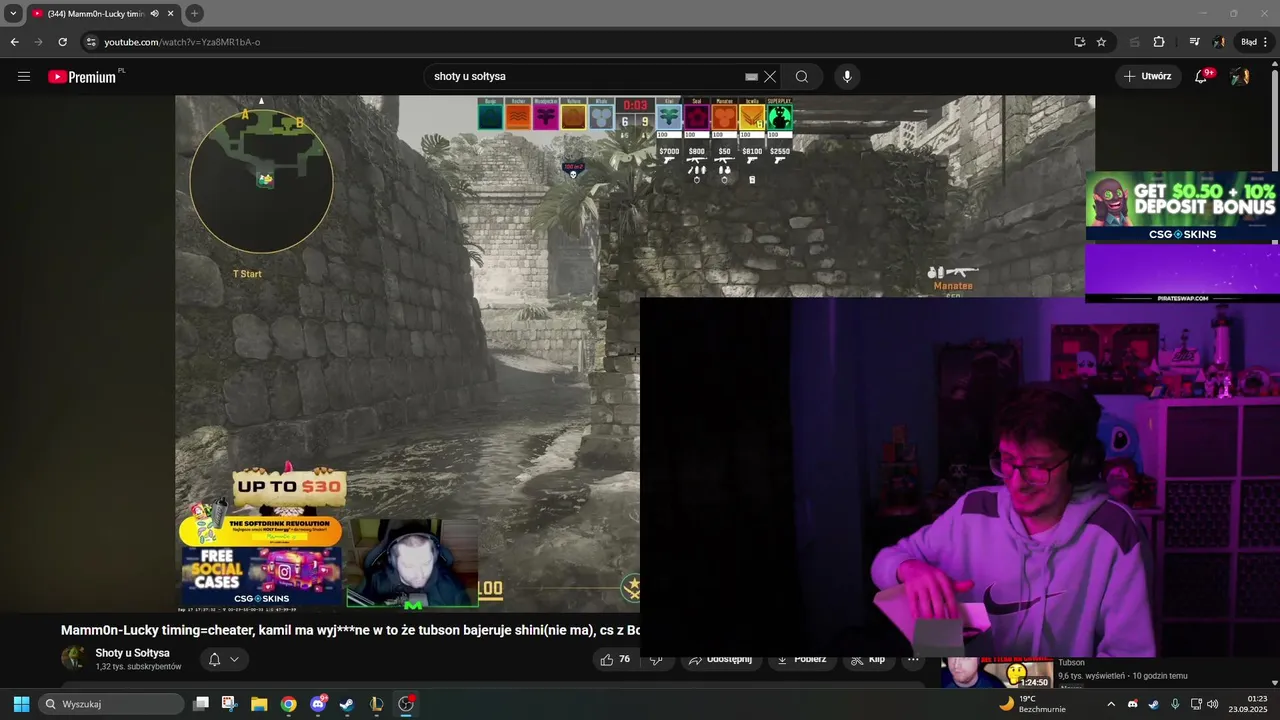Reload the page in Chrome
The height and width of the screenshot is (720, 1280).
[62, 42]
